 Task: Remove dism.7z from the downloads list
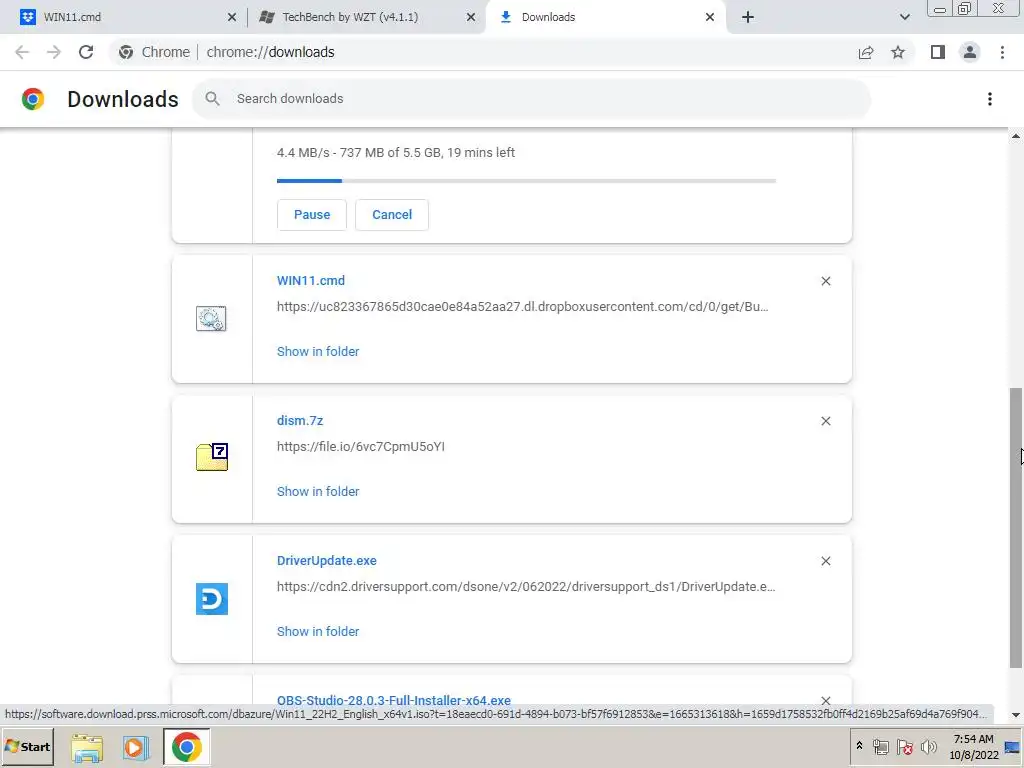click(x=825, y=421)
